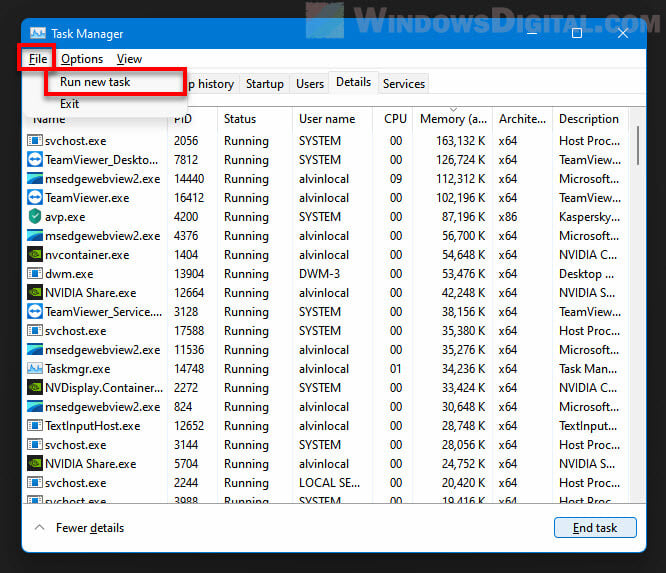Maximize the Task Manager window
This screenshot has height=573, width=666.
pos(577,33)
